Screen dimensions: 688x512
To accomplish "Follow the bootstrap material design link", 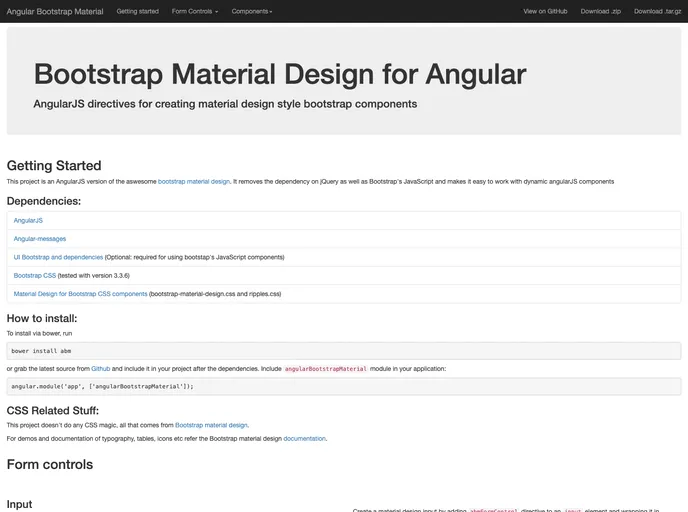I will [194, 182].
